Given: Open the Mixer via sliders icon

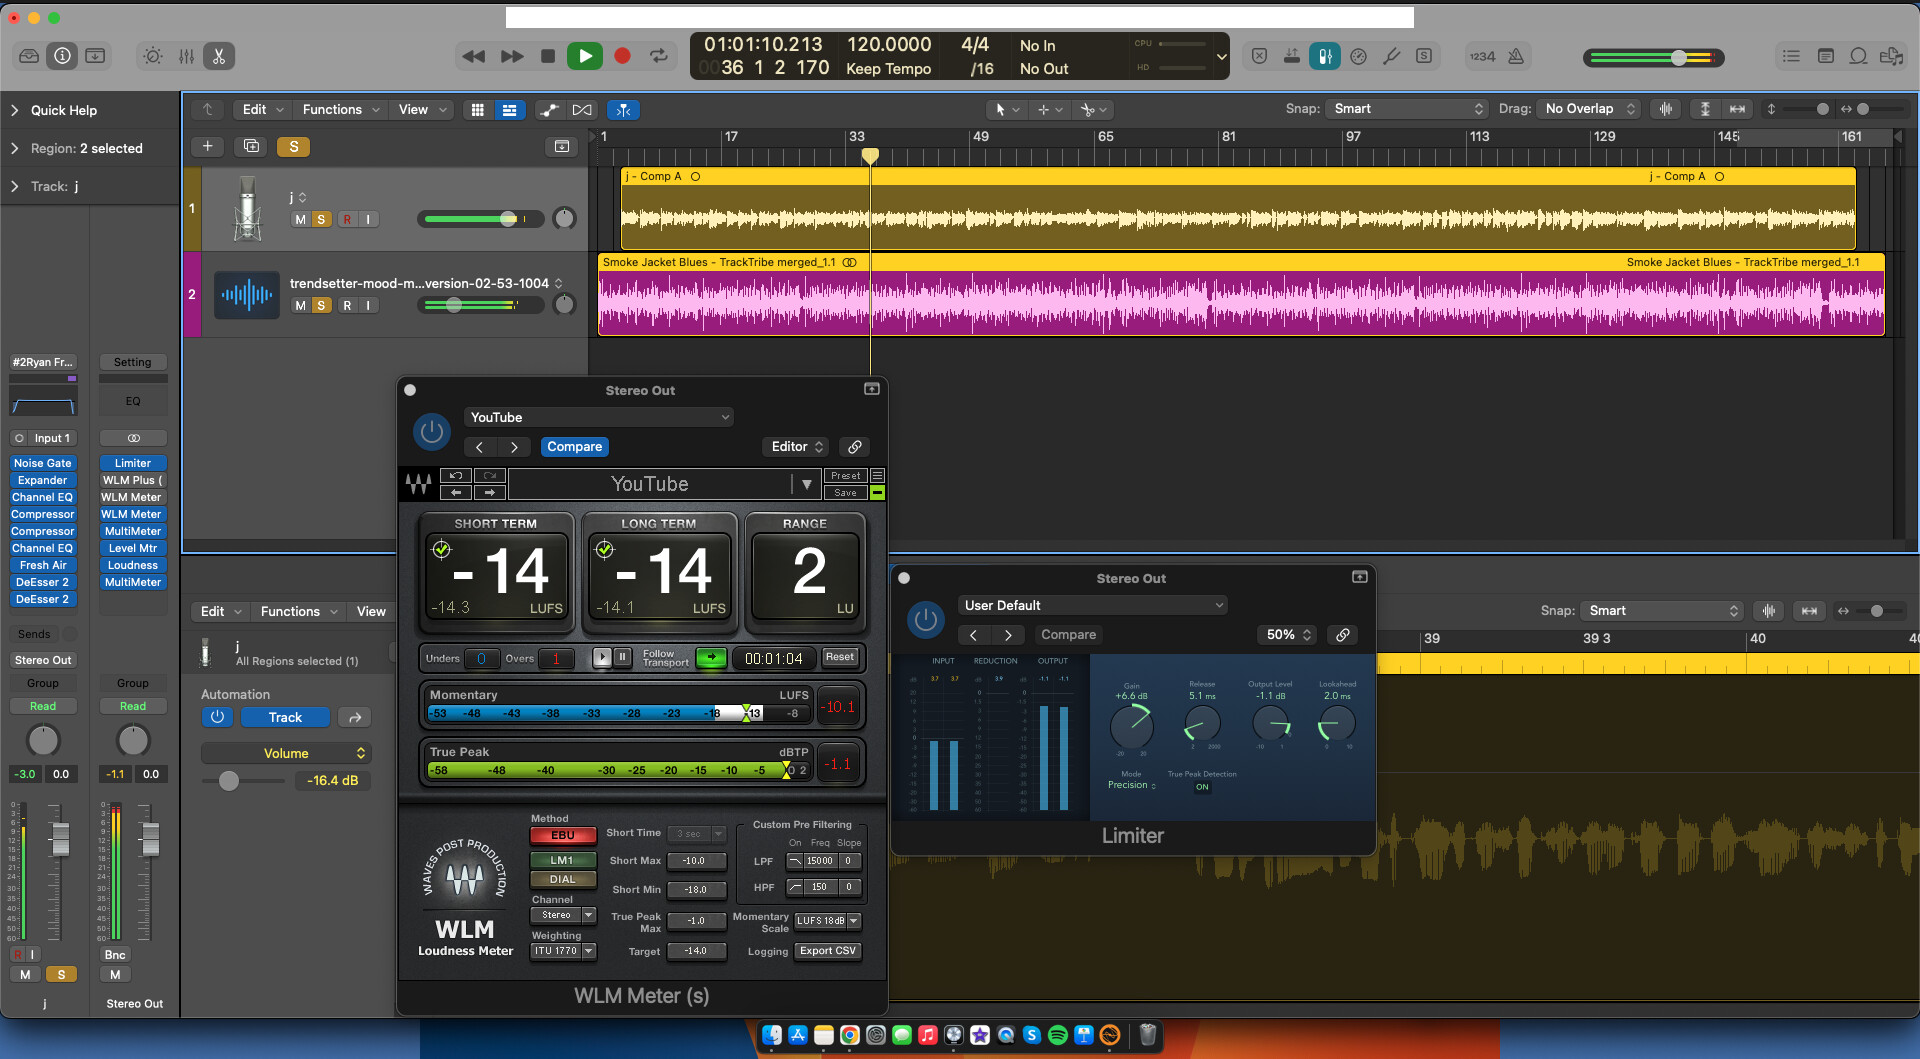Looking at the screenshot, I should pyautogui.click(x=186, y=56).
